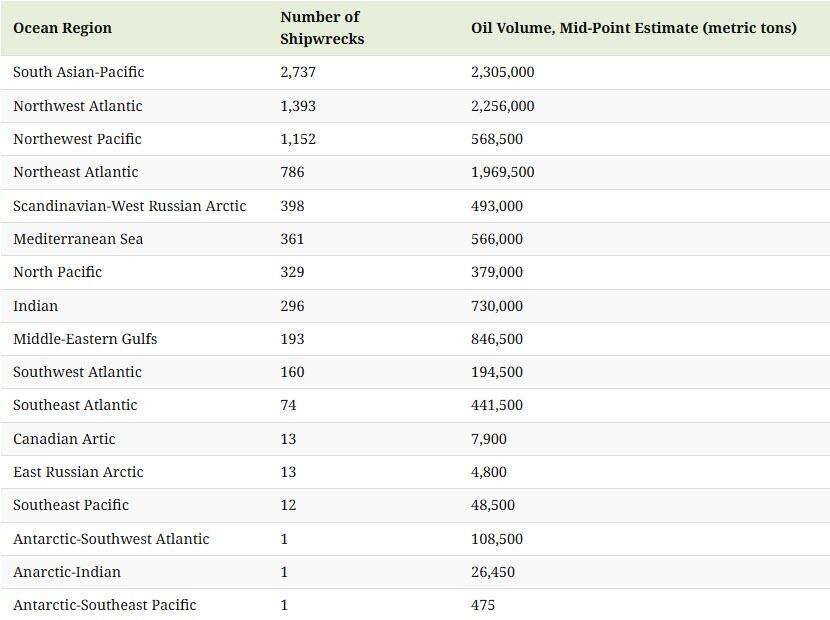Select the 194,500 oil volume cell

[x=496, y=372]
